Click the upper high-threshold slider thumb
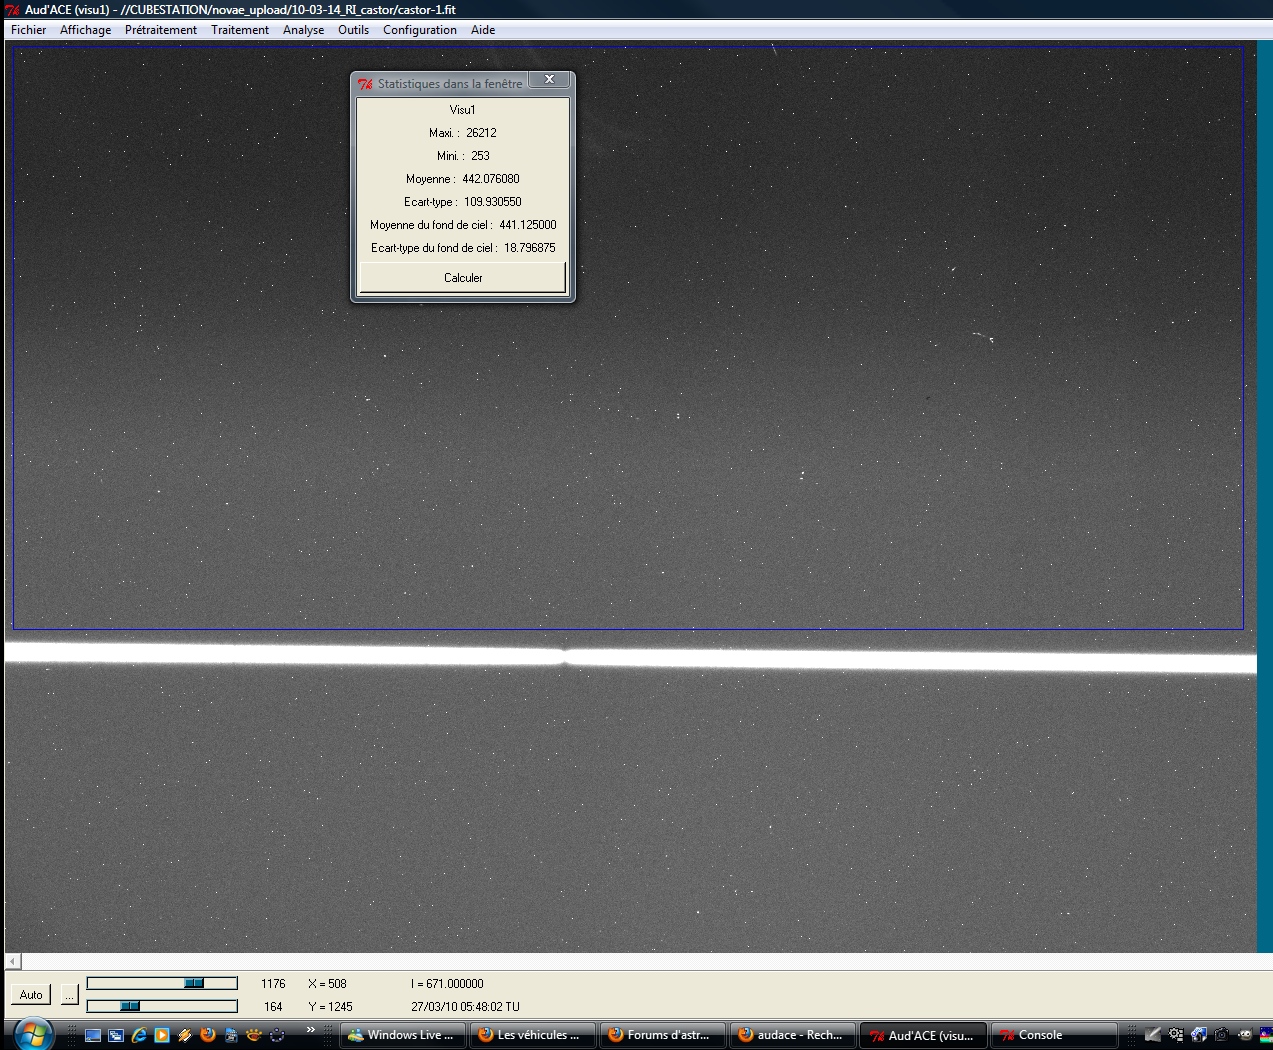1273x1050 pixels. [x=194, y=983]
